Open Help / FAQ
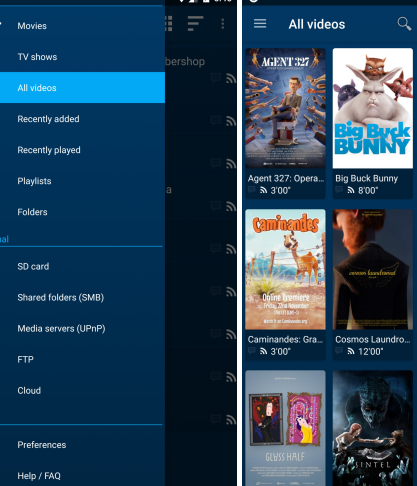The height and width of the screenshot is (486, 417). [x=39, y=476]
